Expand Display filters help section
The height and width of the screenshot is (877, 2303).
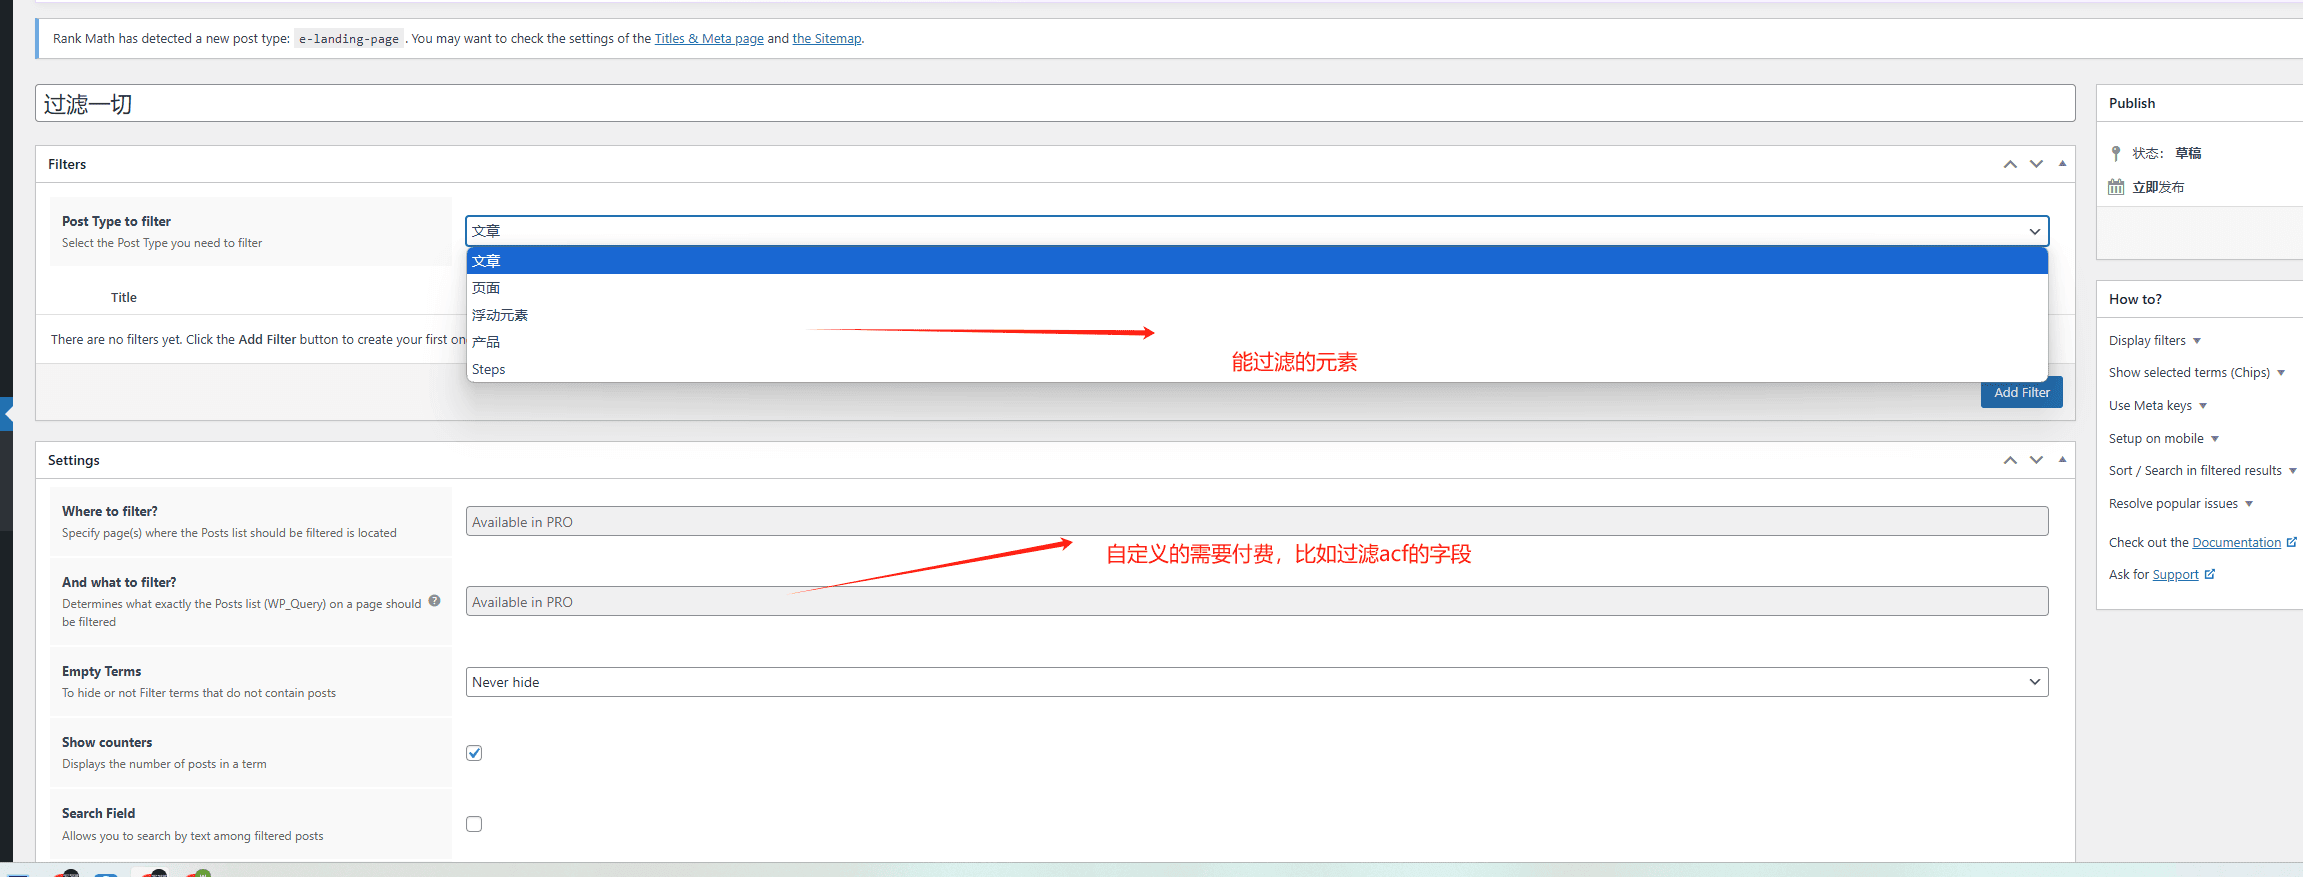(x=2155, y=340)
